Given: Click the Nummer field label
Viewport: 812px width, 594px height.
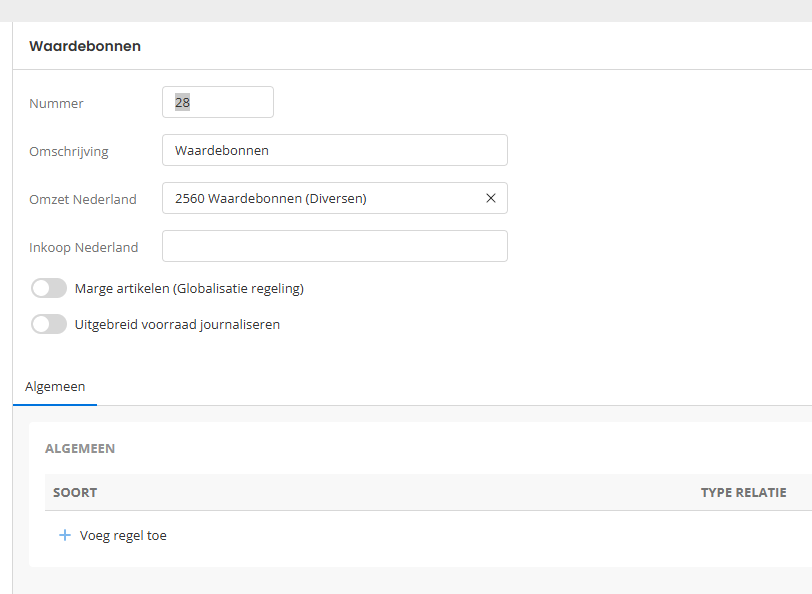Looking at the screenshot, I should [x=56, y=103].
